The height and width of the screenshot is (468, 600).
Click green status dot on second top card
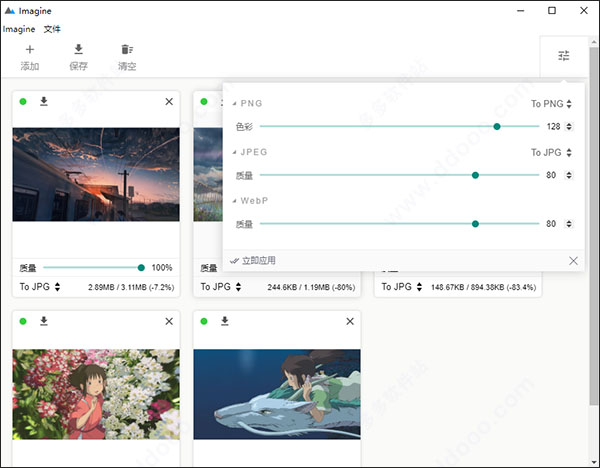(204, 101)
